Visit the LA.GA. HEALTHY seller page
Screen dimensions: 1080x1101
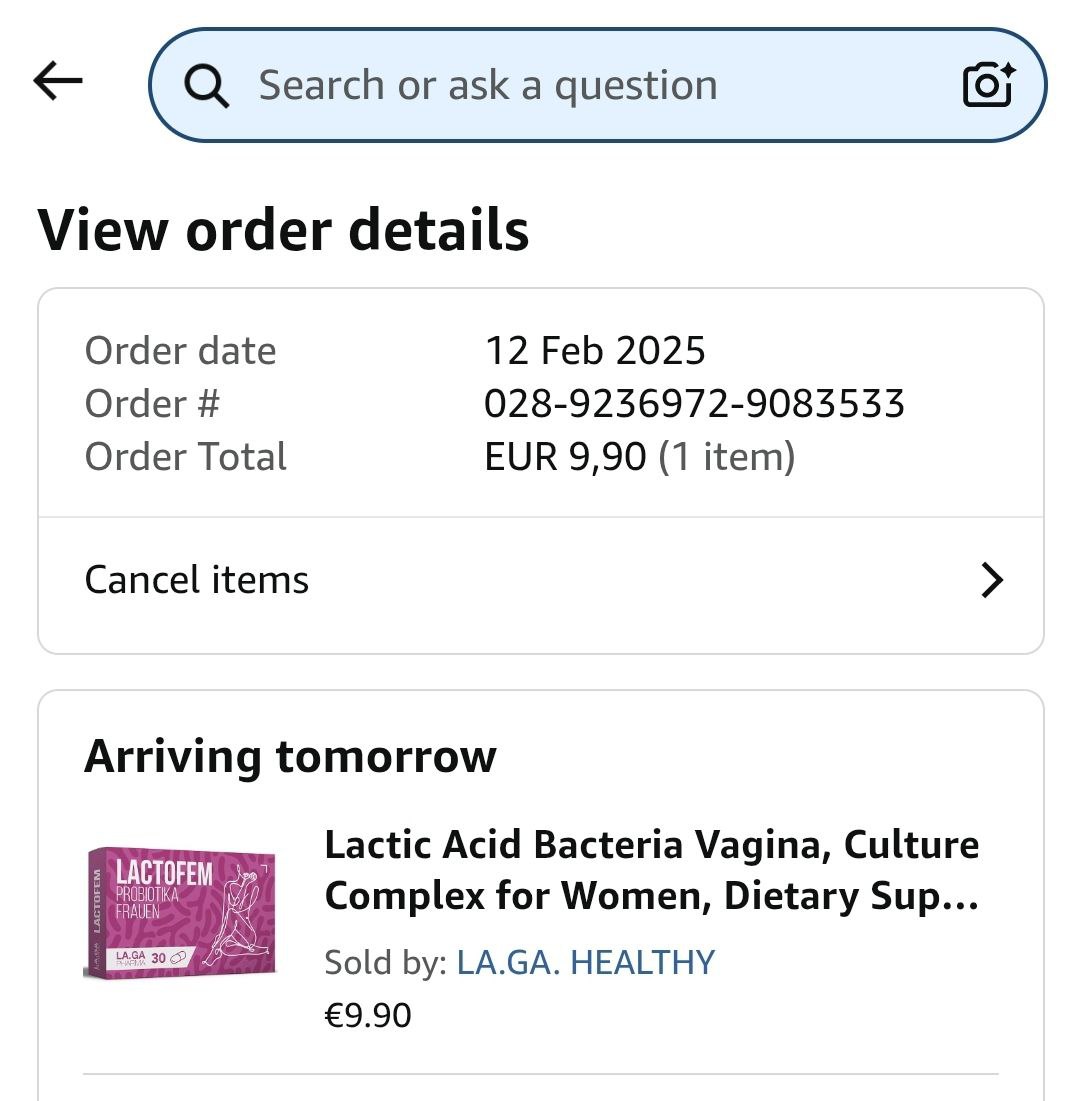coord(585,962)
